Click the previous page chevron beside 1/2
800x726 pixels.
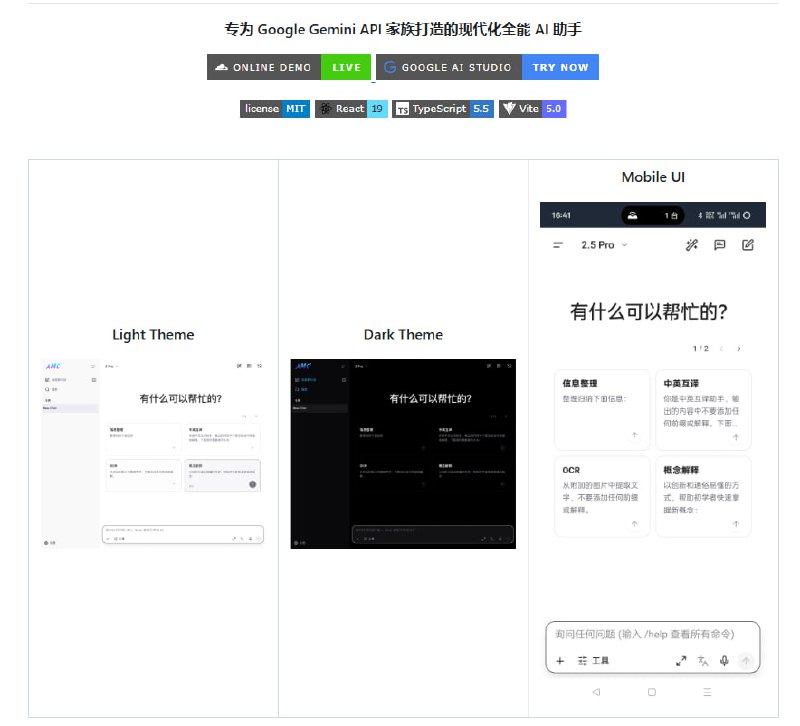[721, 348]
